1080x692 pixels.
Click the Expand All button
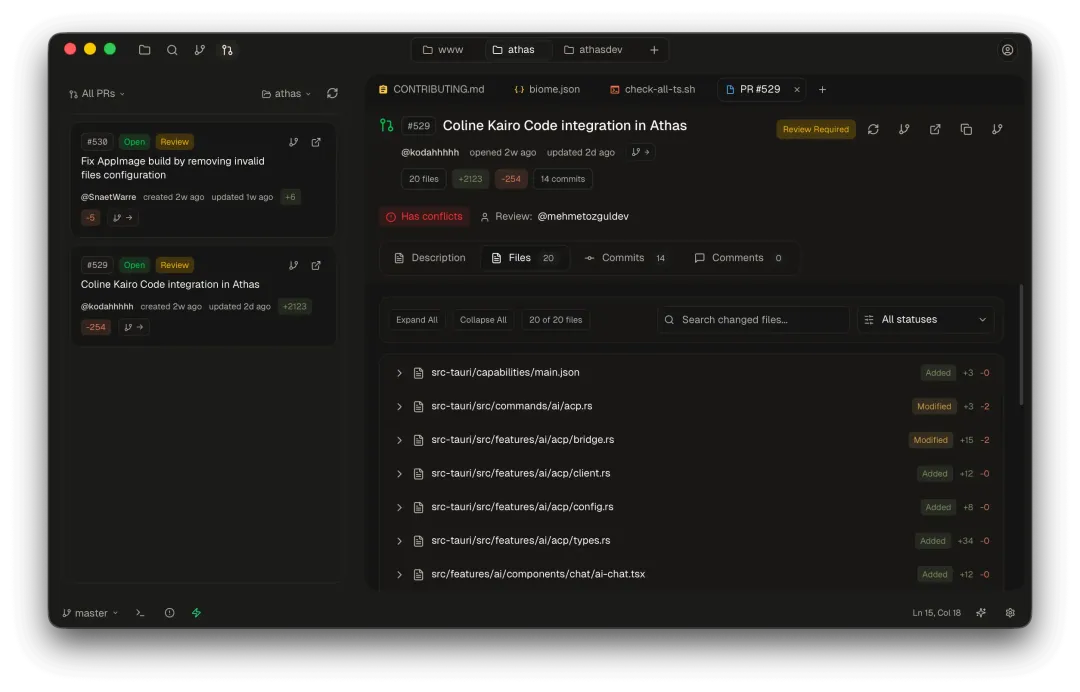[x=417, y=320]
